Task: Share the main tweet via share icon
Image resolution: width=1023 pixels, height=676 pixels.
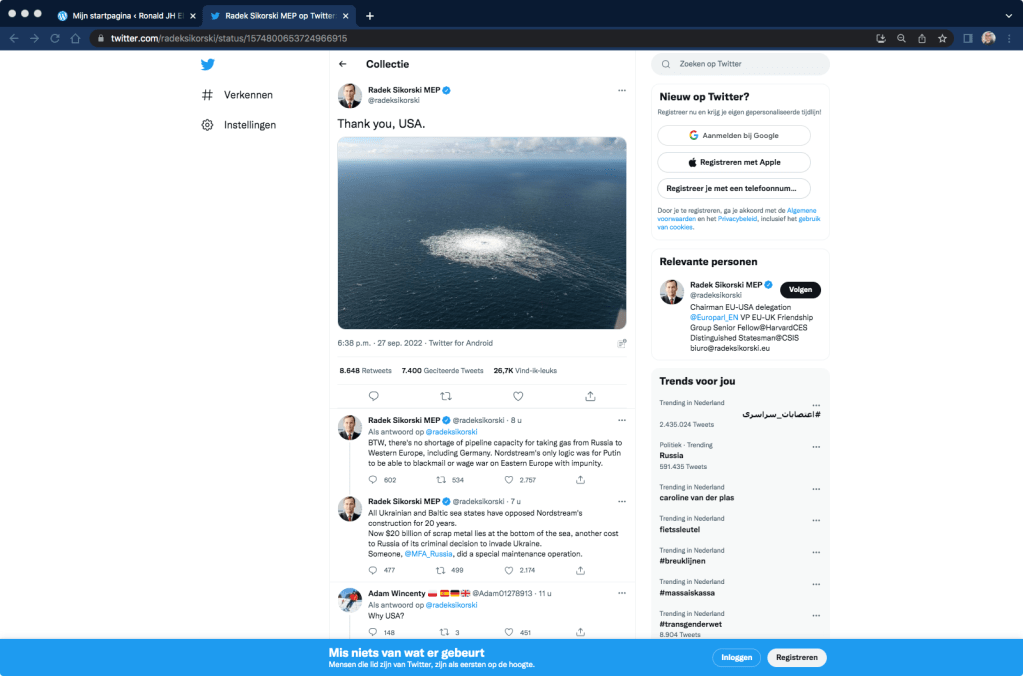Action: coord(590,396)
